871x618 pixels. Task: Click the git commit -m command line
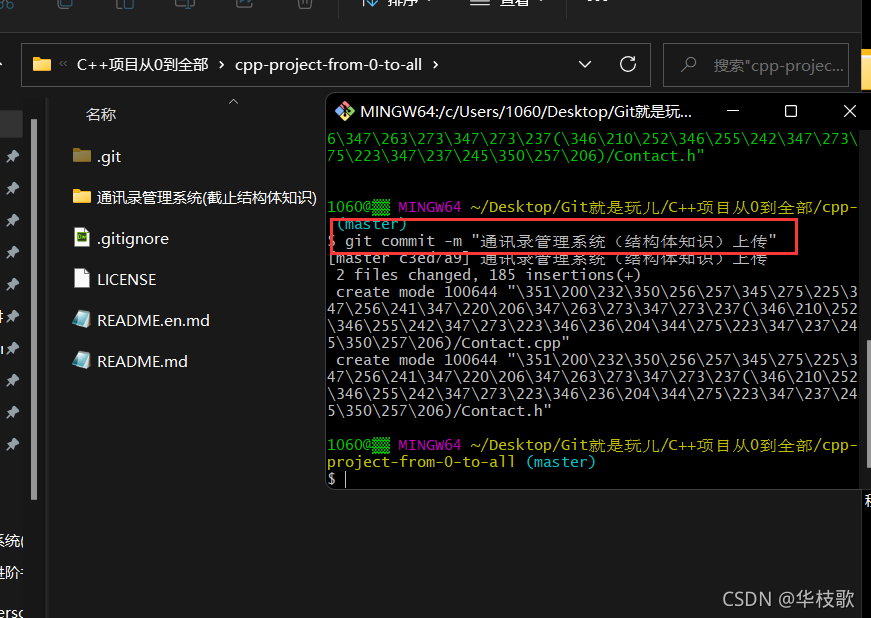click(x=552, y=242)
